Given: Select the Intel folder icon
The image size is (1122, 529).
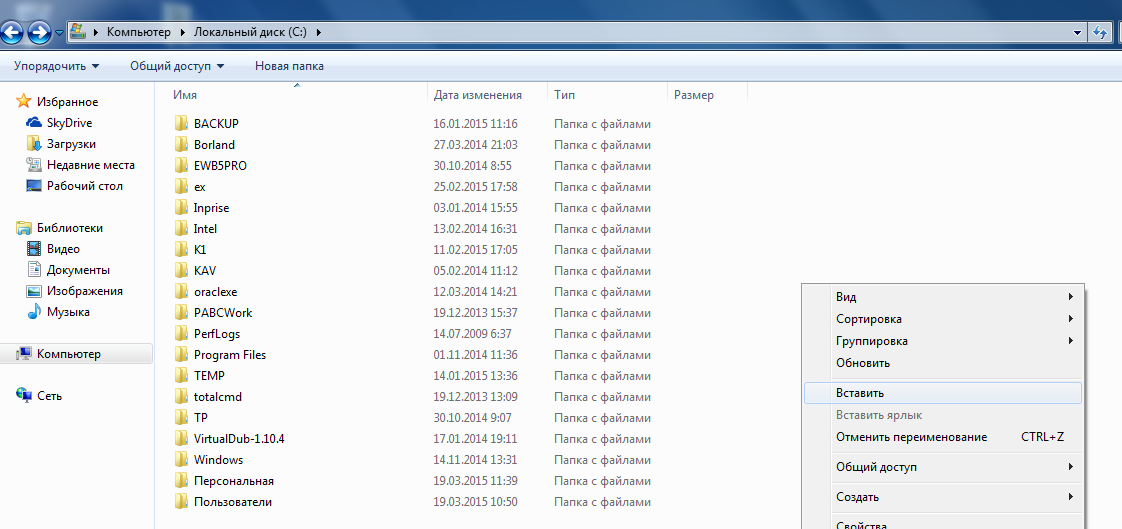Looking at the screenshot, I should click(x=181, y=228).
